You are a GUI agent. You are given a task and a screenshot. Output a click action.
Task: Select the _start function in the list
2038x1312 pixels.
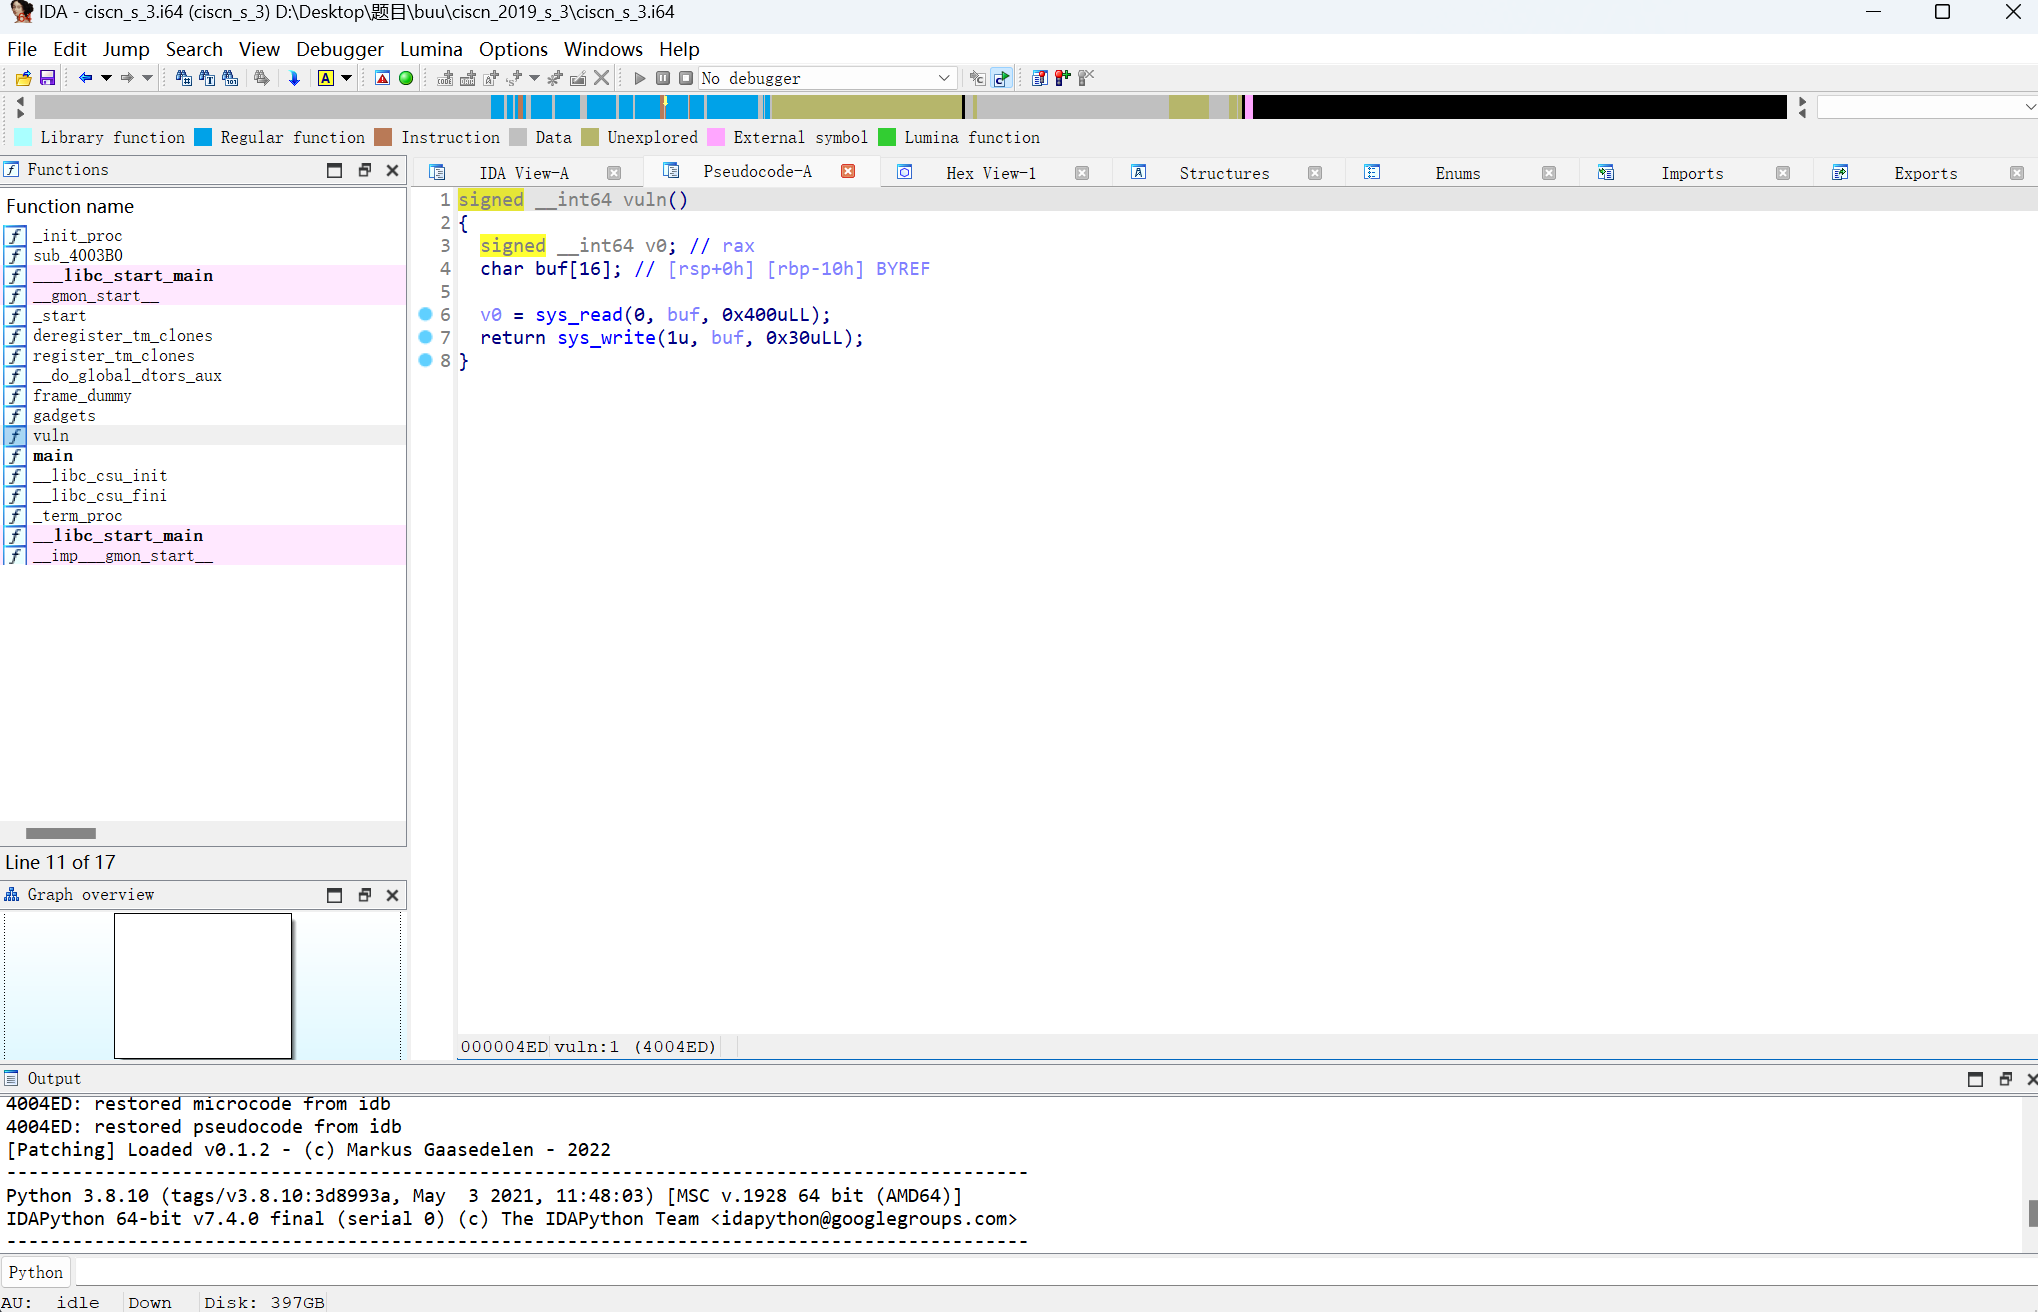[x=203, y=316]
